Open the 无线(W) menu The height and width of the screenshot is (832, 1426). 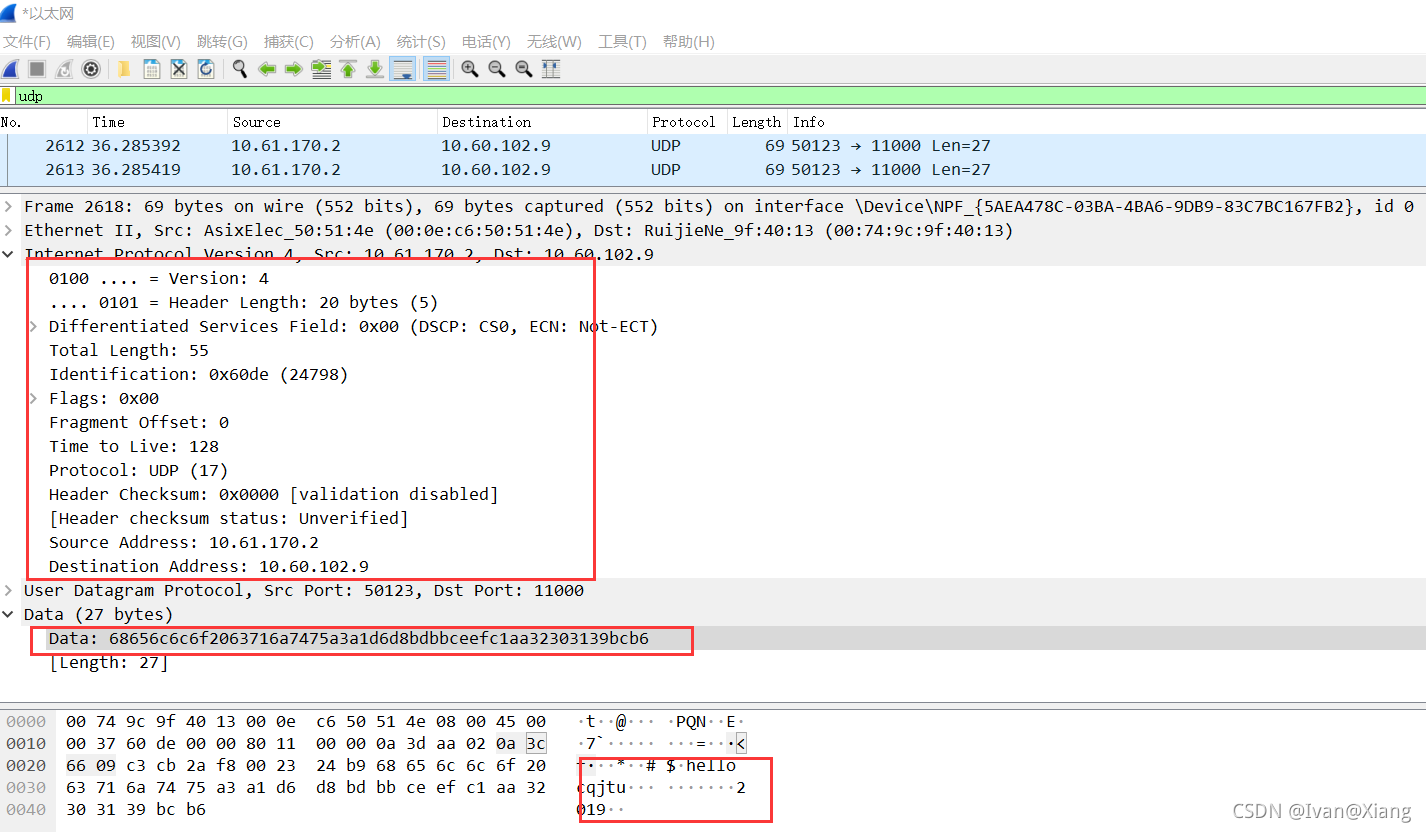[554, 42]
